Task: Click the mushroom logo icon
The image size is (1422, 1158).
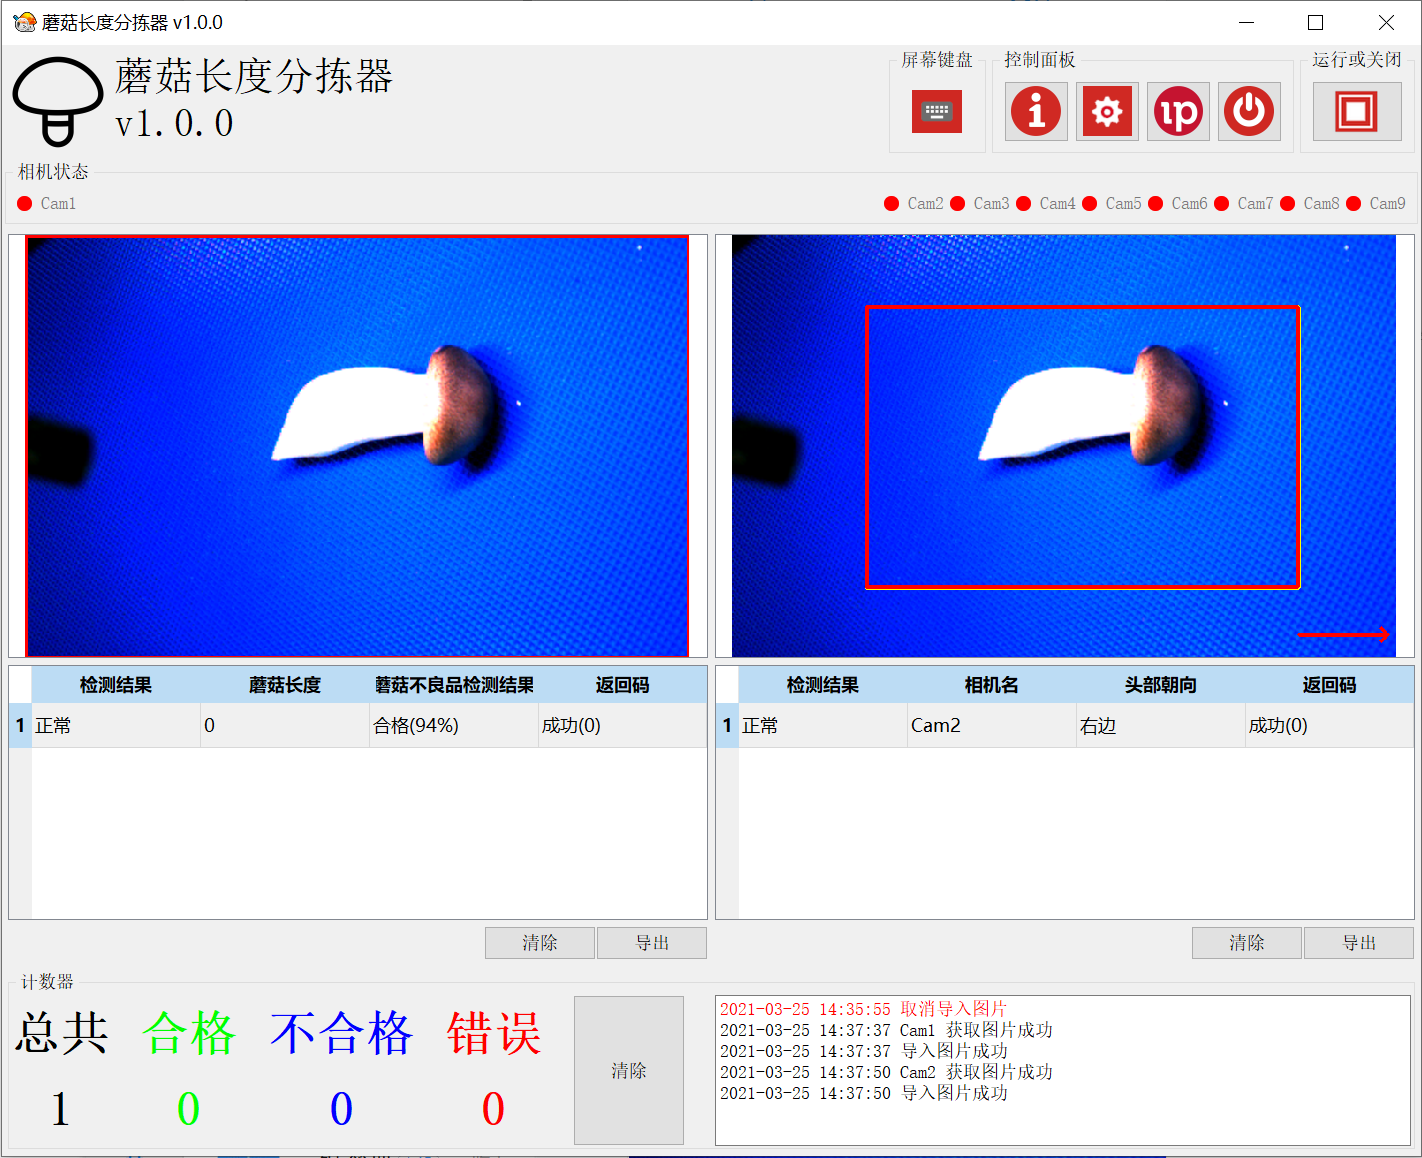Action: click(x=57, y=100)
